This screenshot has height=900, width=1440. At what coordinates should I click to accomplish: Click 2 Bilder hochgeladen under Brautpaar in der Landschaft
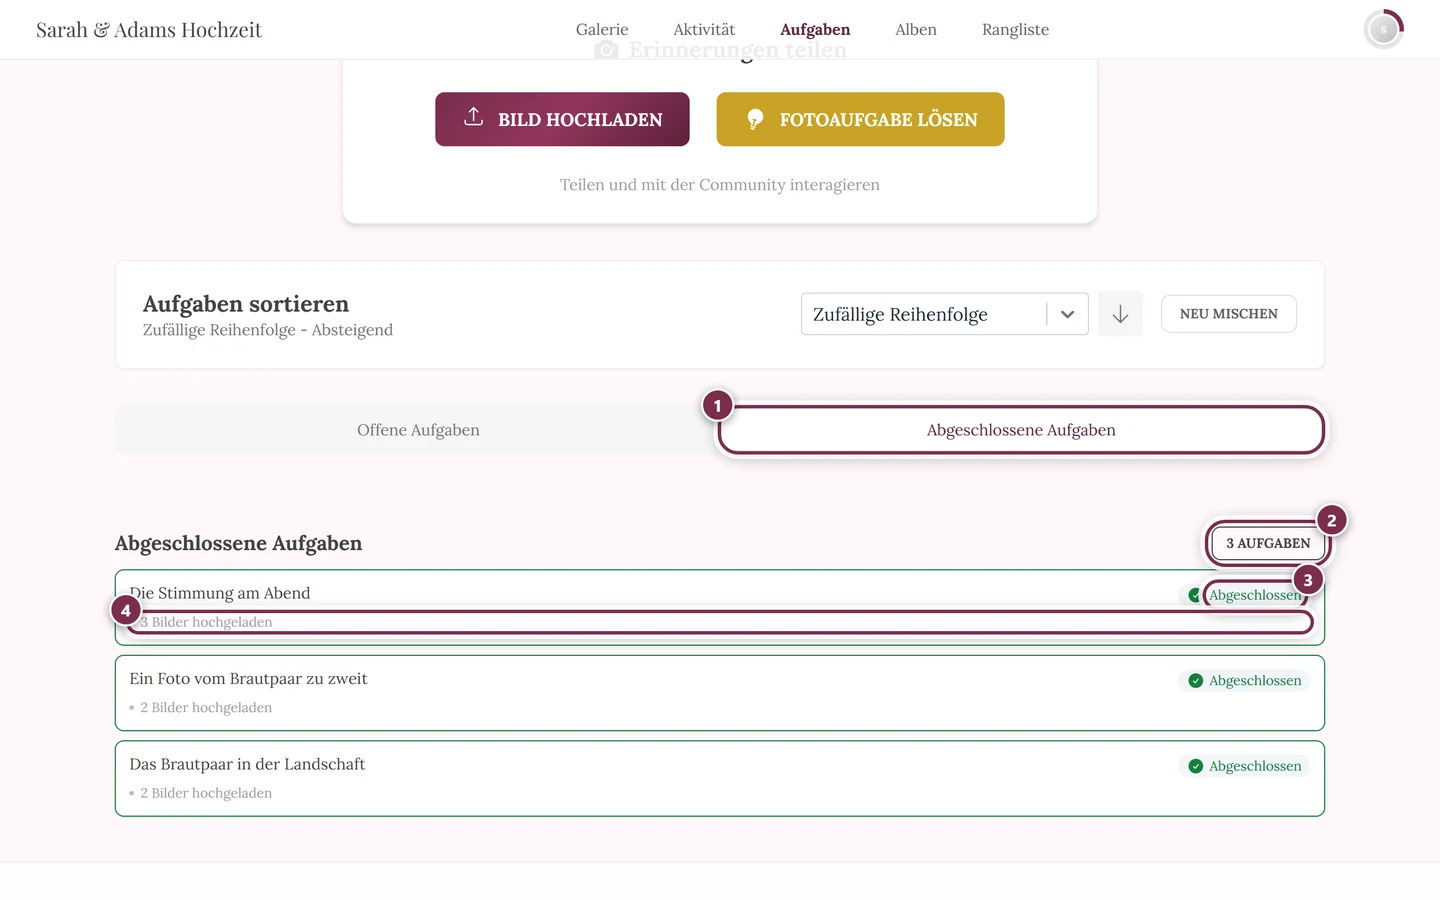(206, 793)
